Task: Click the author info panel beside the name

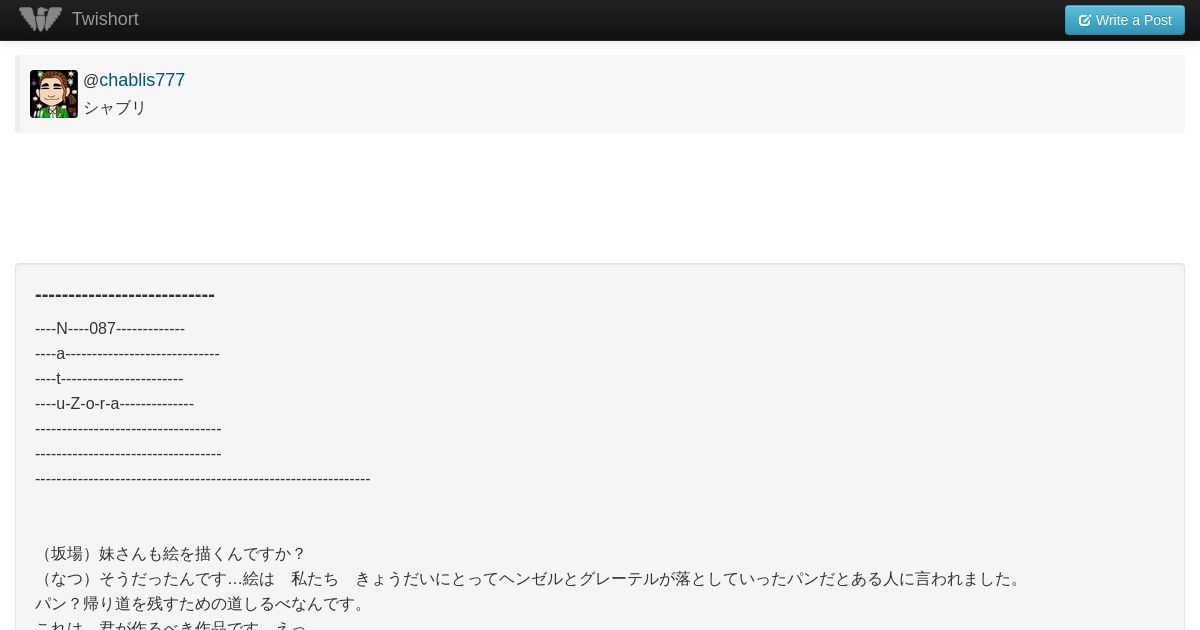Action: [680, 94]
